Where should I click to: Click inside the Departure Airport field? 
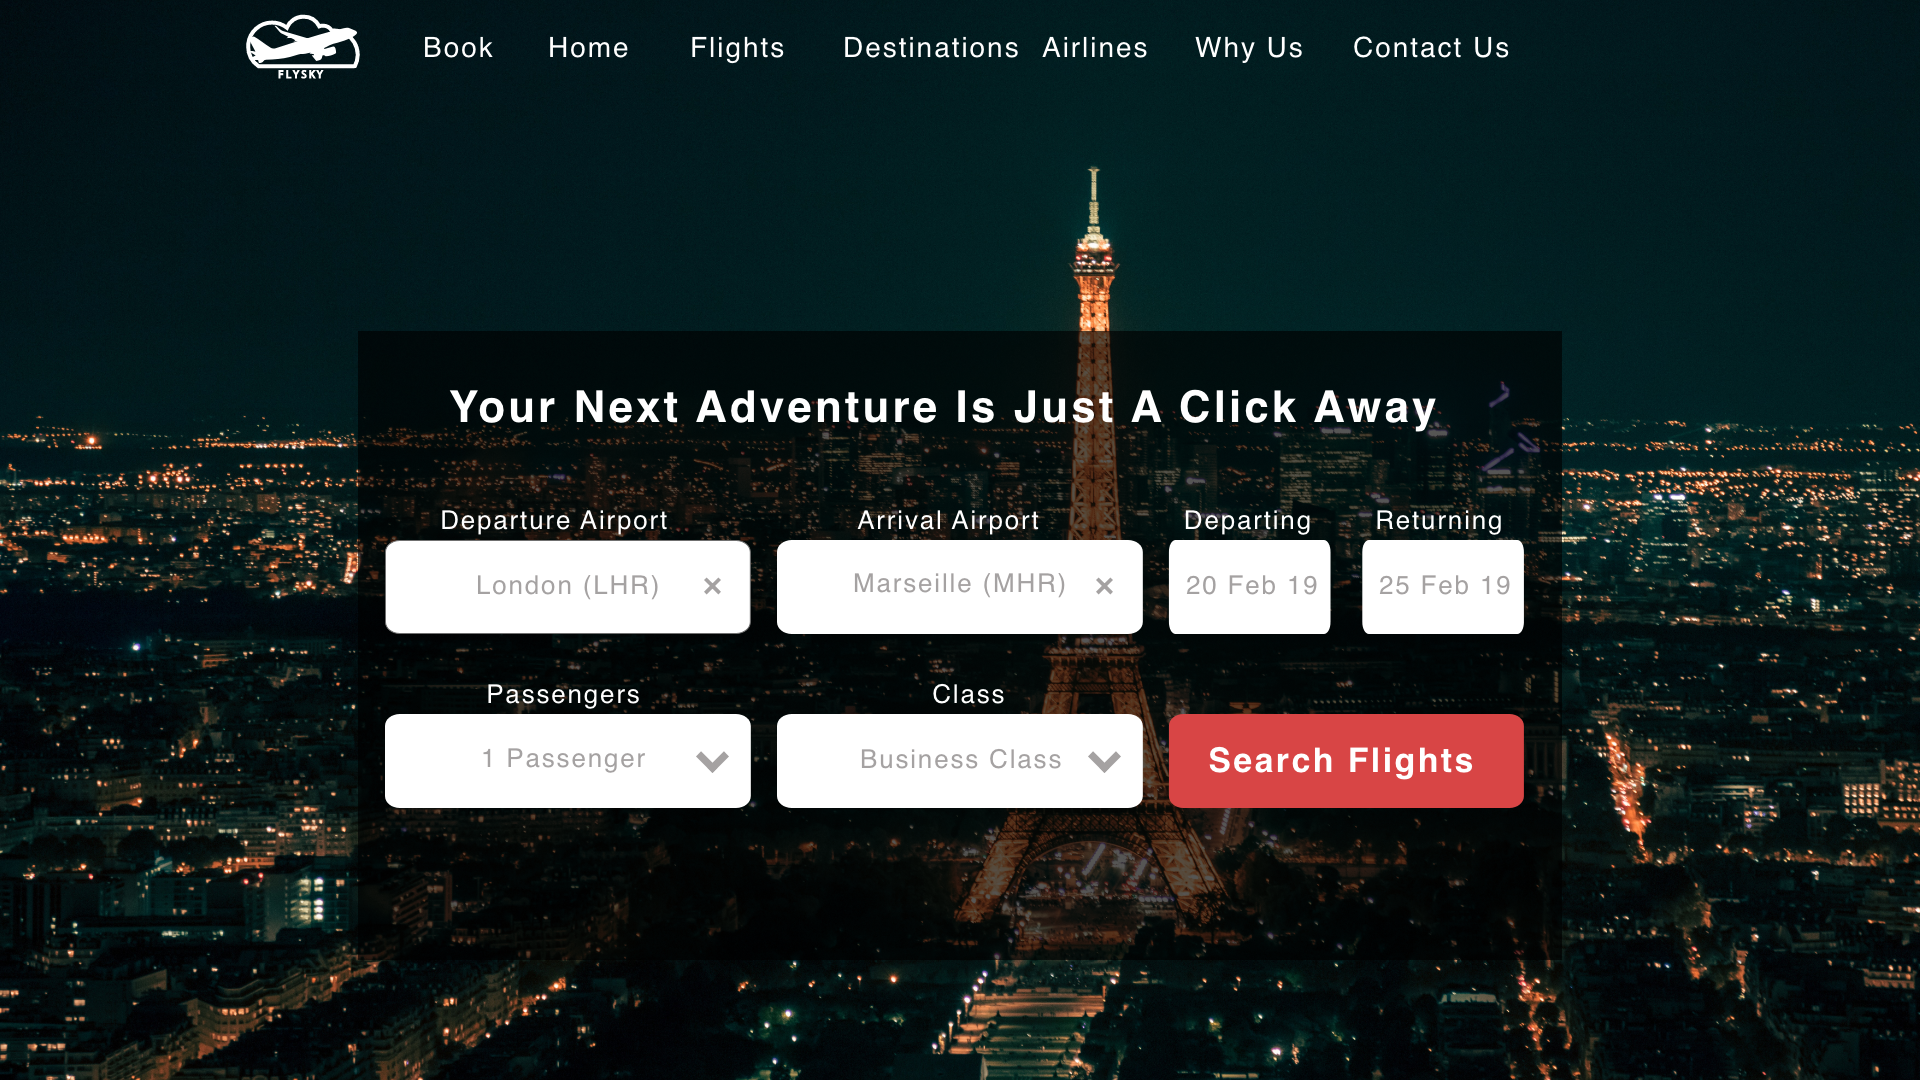coord(567,587)
